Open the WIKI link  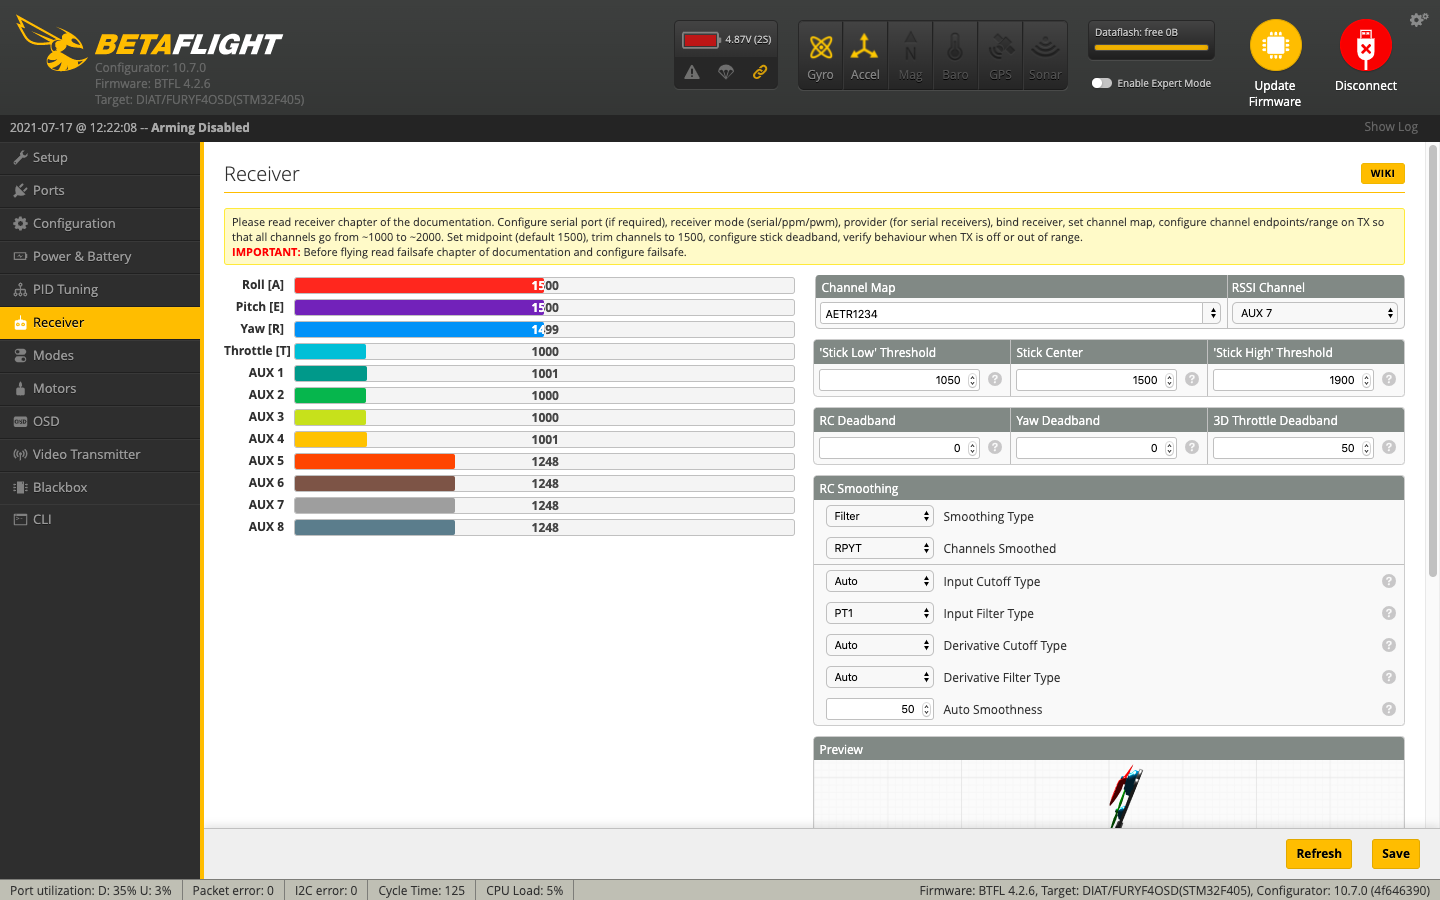coord(1382,173)
